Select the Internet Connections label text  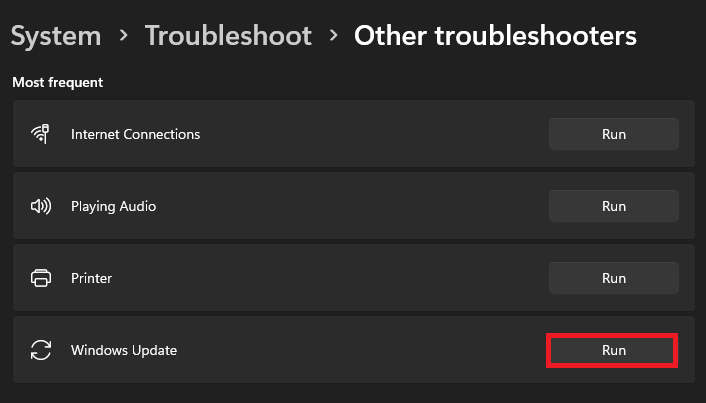pos(135,134)
